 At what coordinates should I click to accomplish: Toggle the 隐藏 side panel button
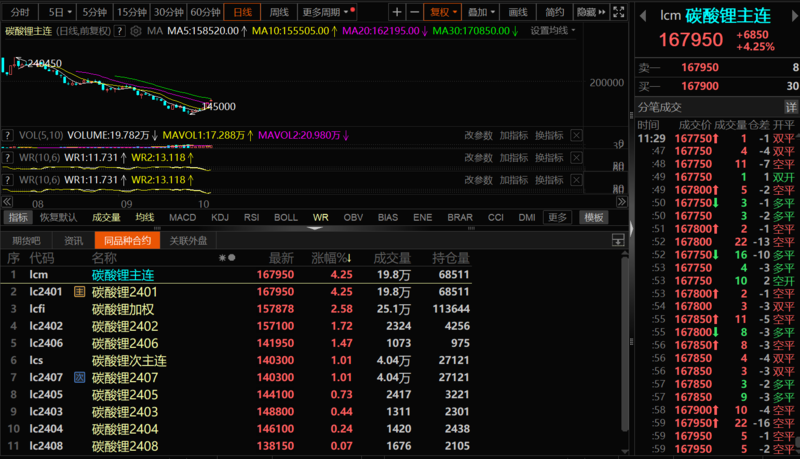tap(590, 12)
